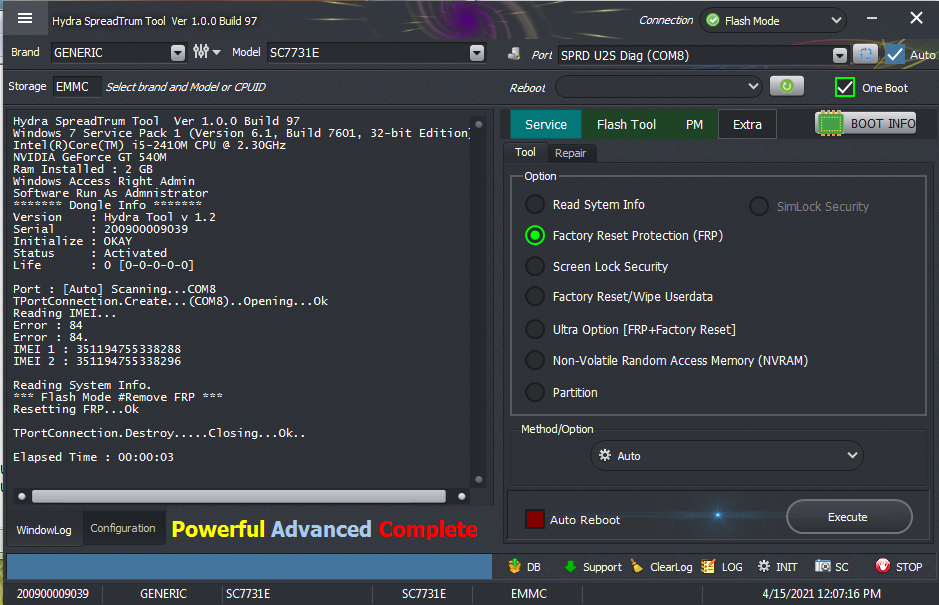Select the Partition option
This screenshot has height=605, width=939.
coord(534,392)
